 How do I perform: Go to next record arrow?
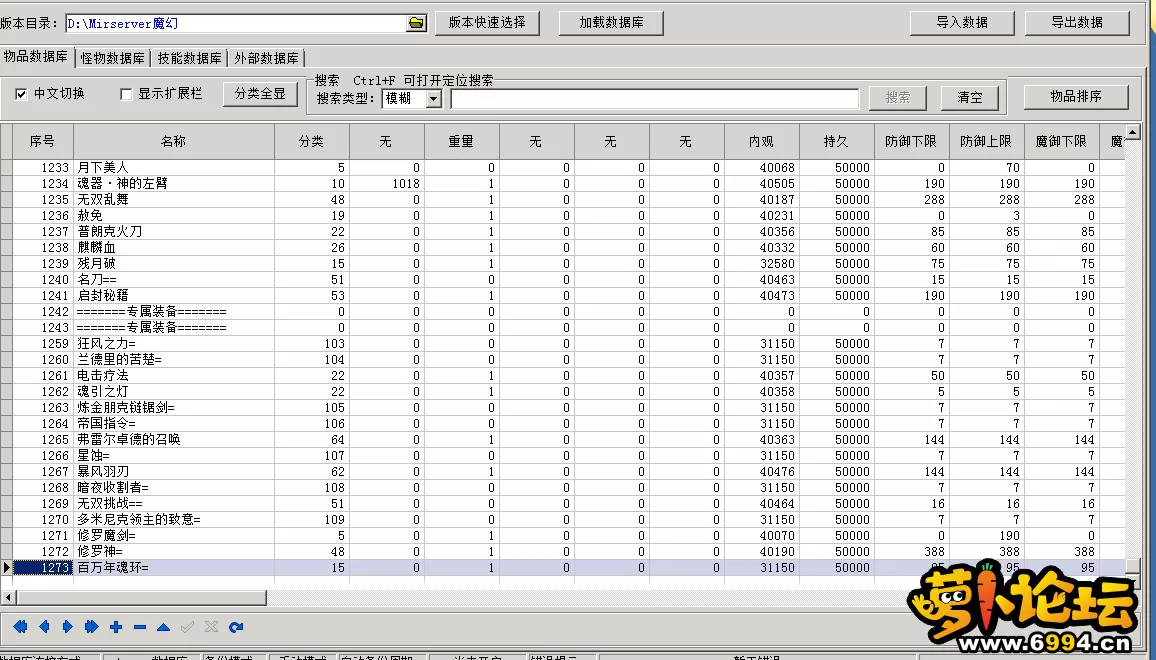pyautogui.click(x=68, y=627)
